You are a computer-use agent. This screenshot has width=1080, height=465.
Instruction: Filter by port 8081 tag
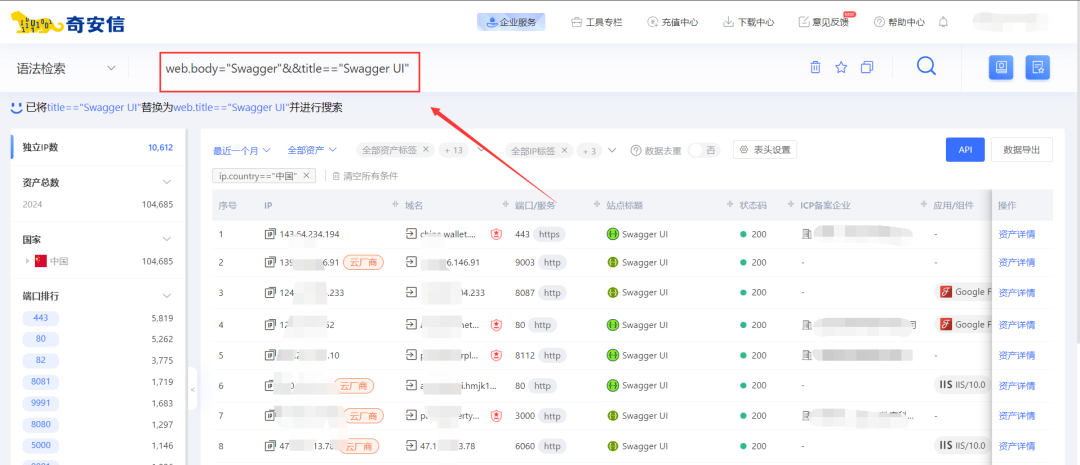[x=41, y=381]
